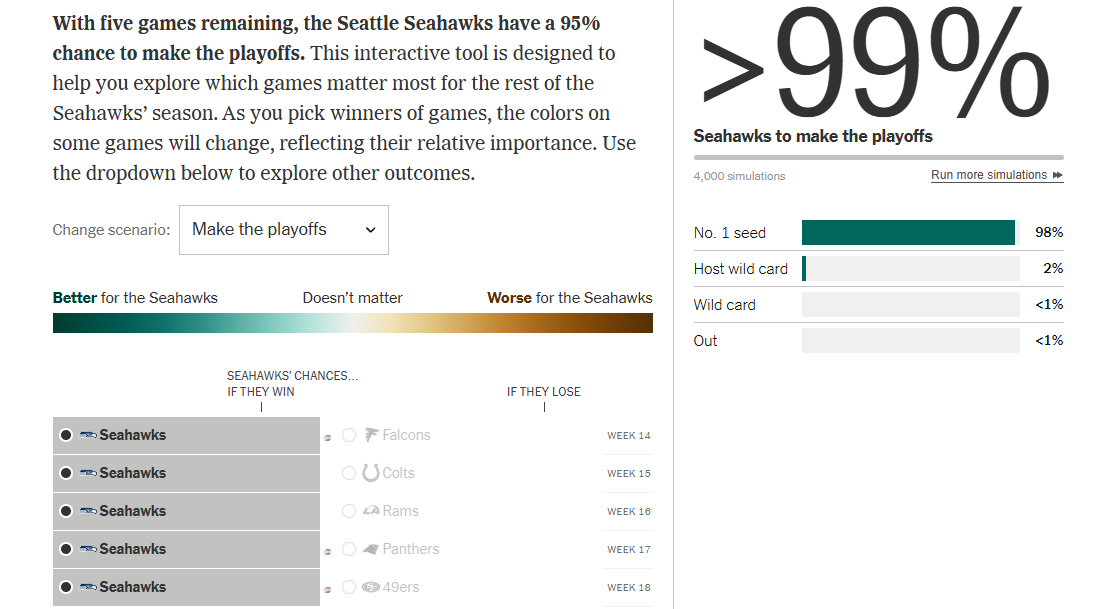Click the No. 1 seed green bar
The image size is (1094, 609).
(x=908, y=233)
